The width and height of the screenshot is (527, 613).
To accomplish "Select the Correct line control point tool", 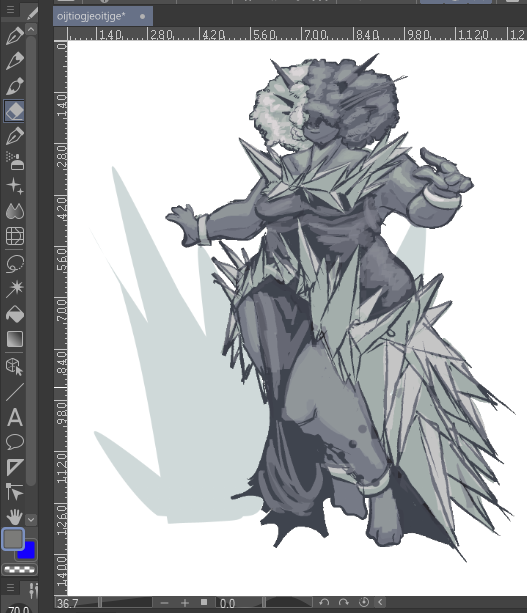I will click(x=14, y=492).
